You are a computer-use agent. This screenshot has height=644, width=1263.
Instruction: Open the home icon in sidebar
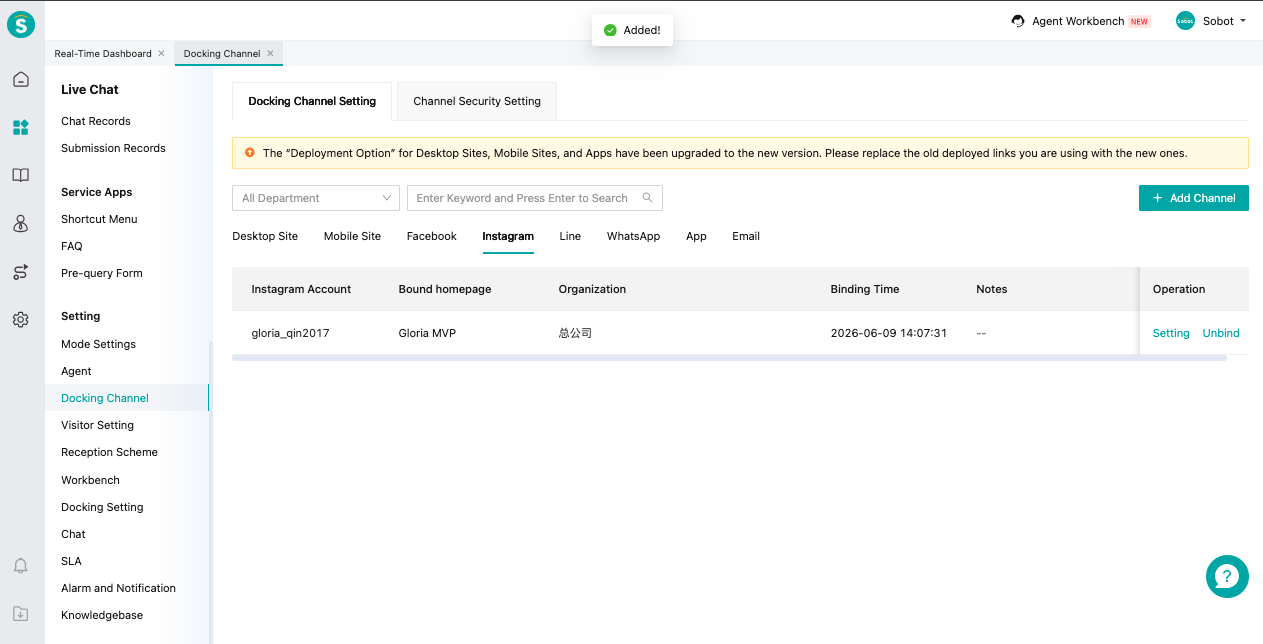pos(21,80)
